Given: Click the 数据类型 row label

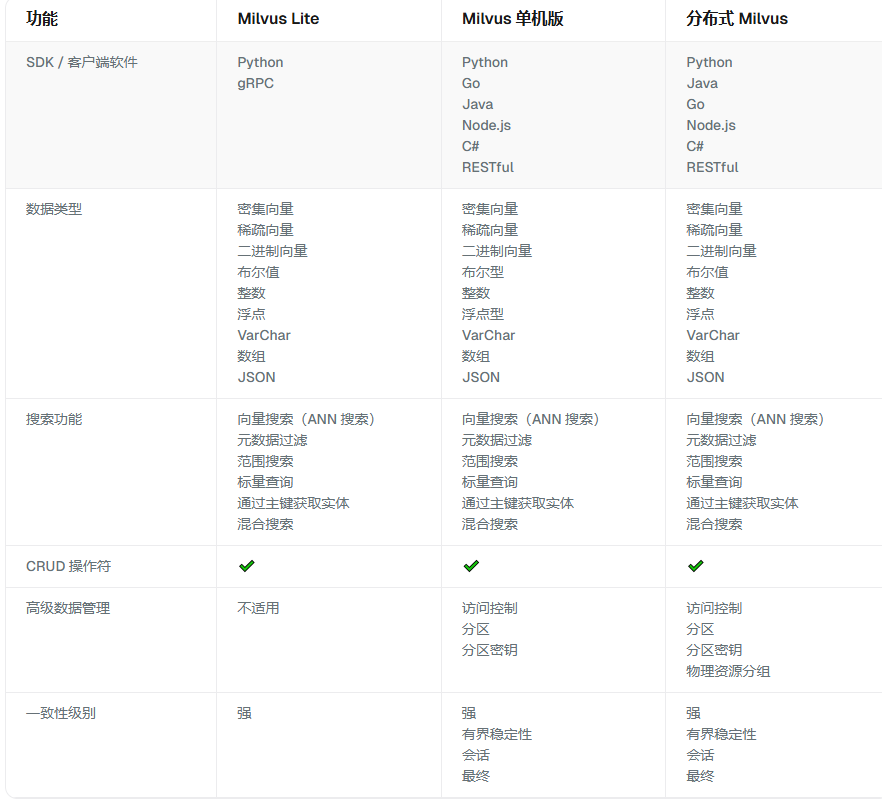Looking at the screenshot, I should 54,209.
